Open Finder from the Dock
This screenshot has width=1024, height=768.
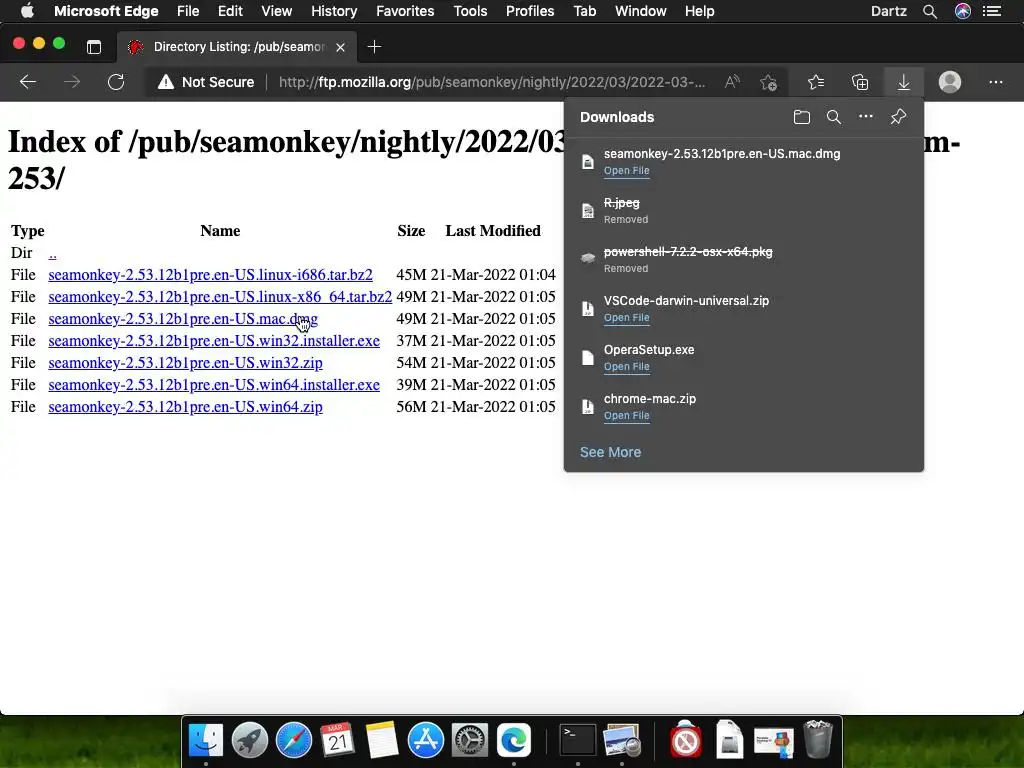point(206,740)
